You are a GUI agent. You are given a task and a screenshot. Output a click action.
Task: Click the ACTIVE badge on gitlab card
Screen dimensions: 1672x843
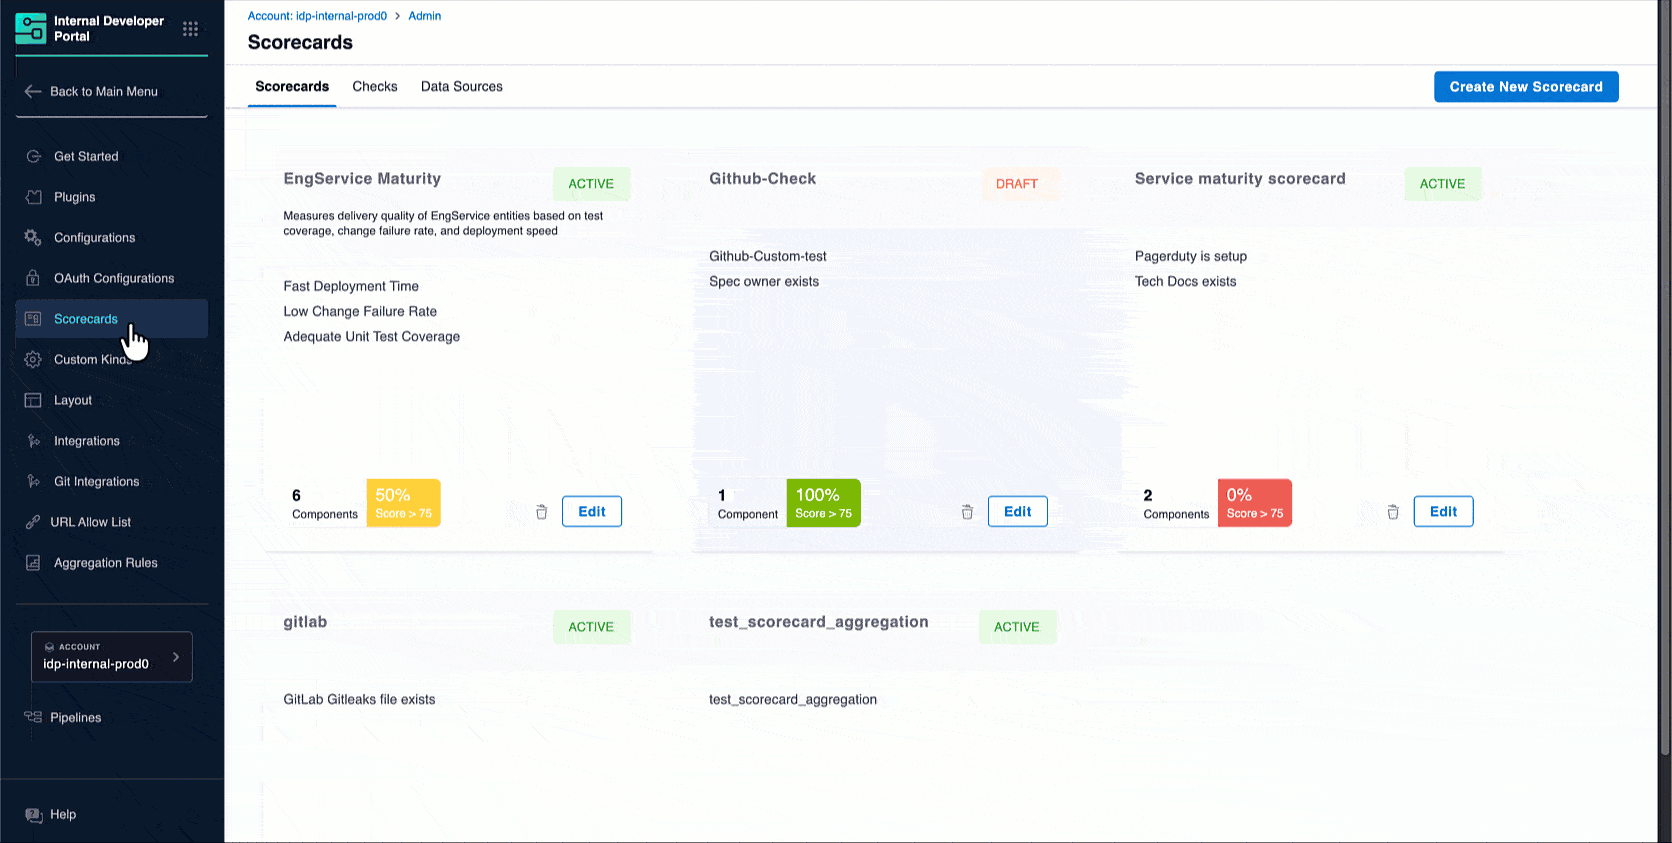591,627
